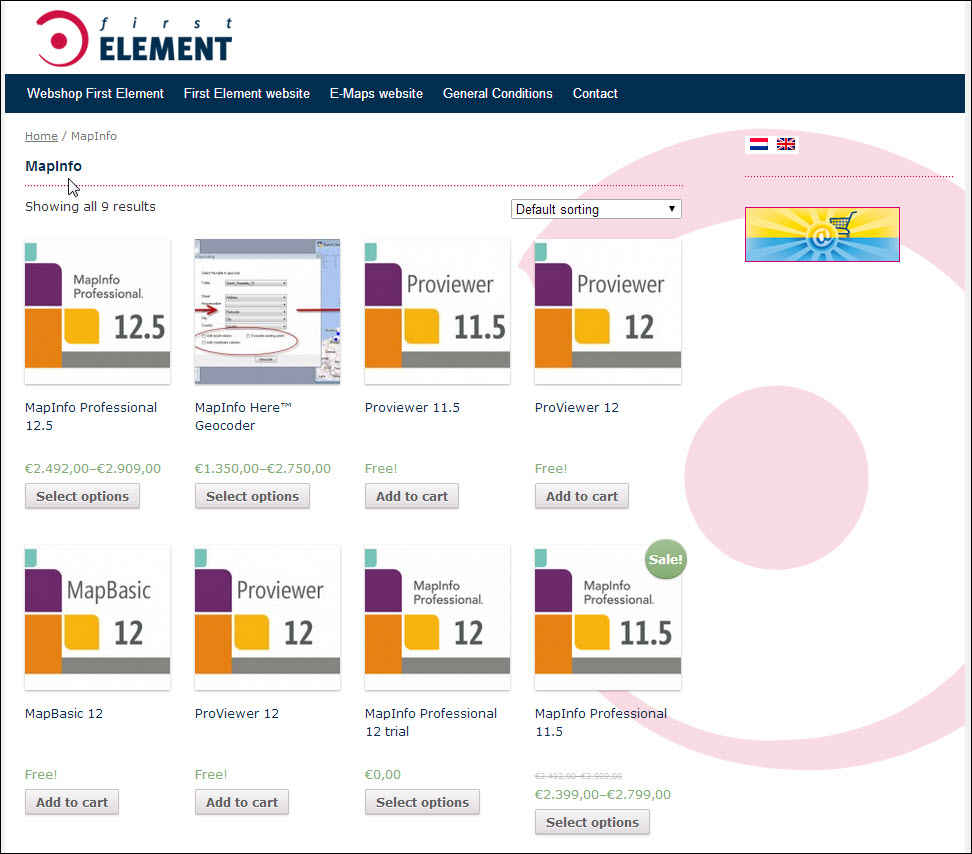Screen dimensions: 972x854
Task: Open the Default sorting dropdown
Action: 596,209
